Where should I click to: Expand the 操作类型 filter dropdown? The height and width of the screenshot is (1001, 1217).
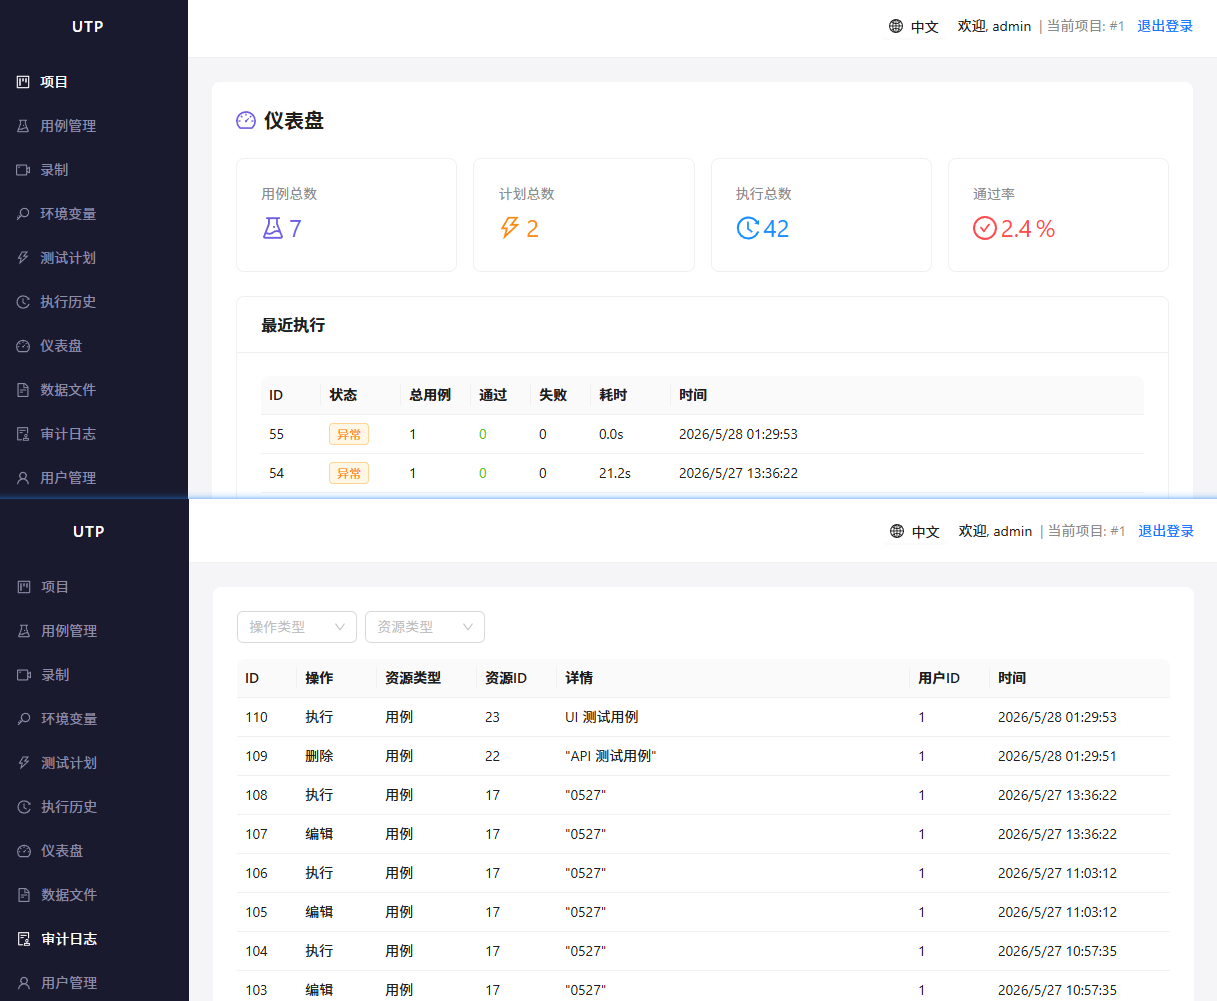click(297, 627)
